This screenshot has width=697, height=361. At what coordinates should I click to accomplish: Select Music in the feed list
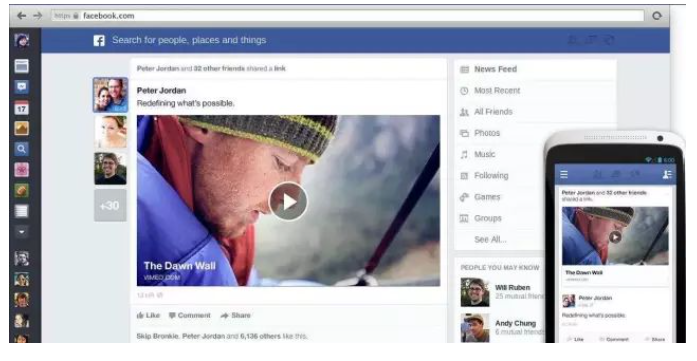(x=485, y=154)
